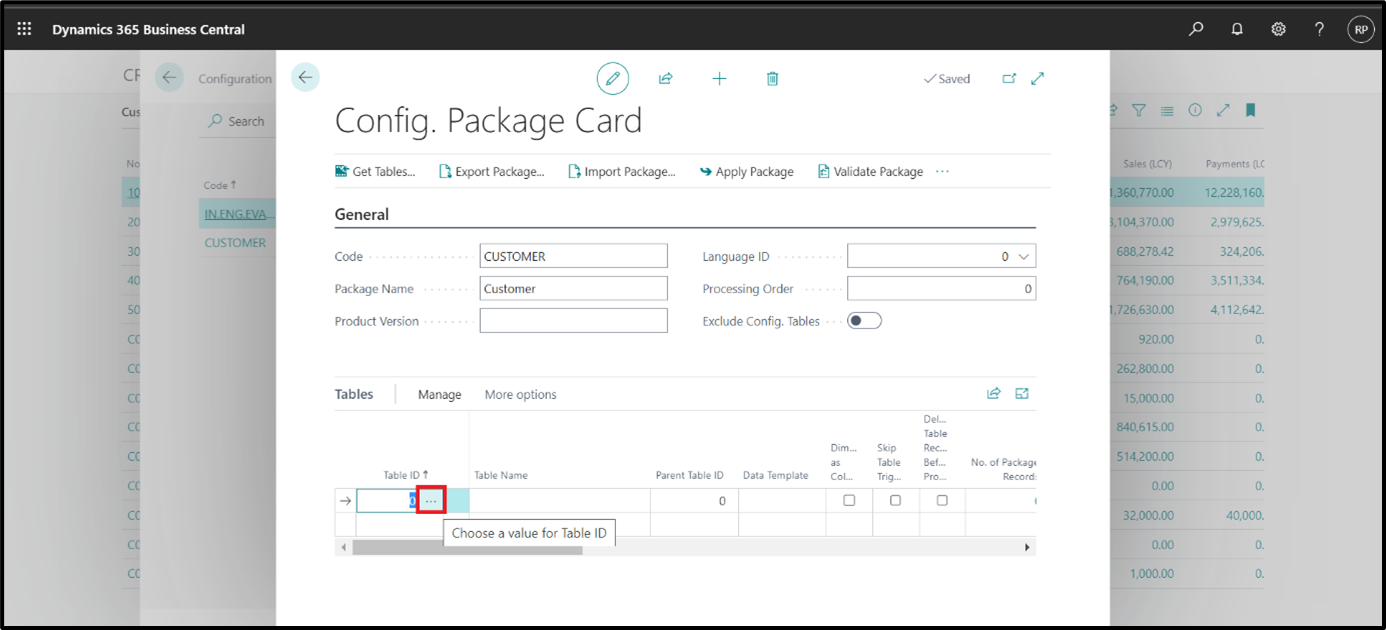1386x630 pixels.
Task: Click the Data Template column header
Action: click(775, 475)
